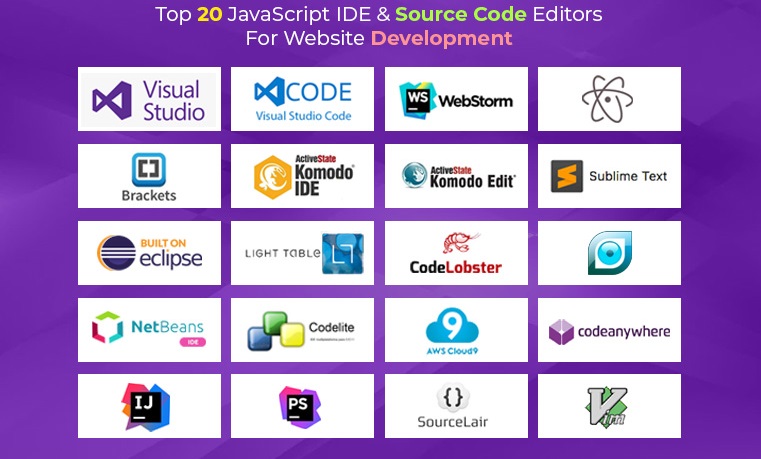Screen dimensions: 761x459
Task: Open the Light Table logo card
Action: tap(302, 253)
